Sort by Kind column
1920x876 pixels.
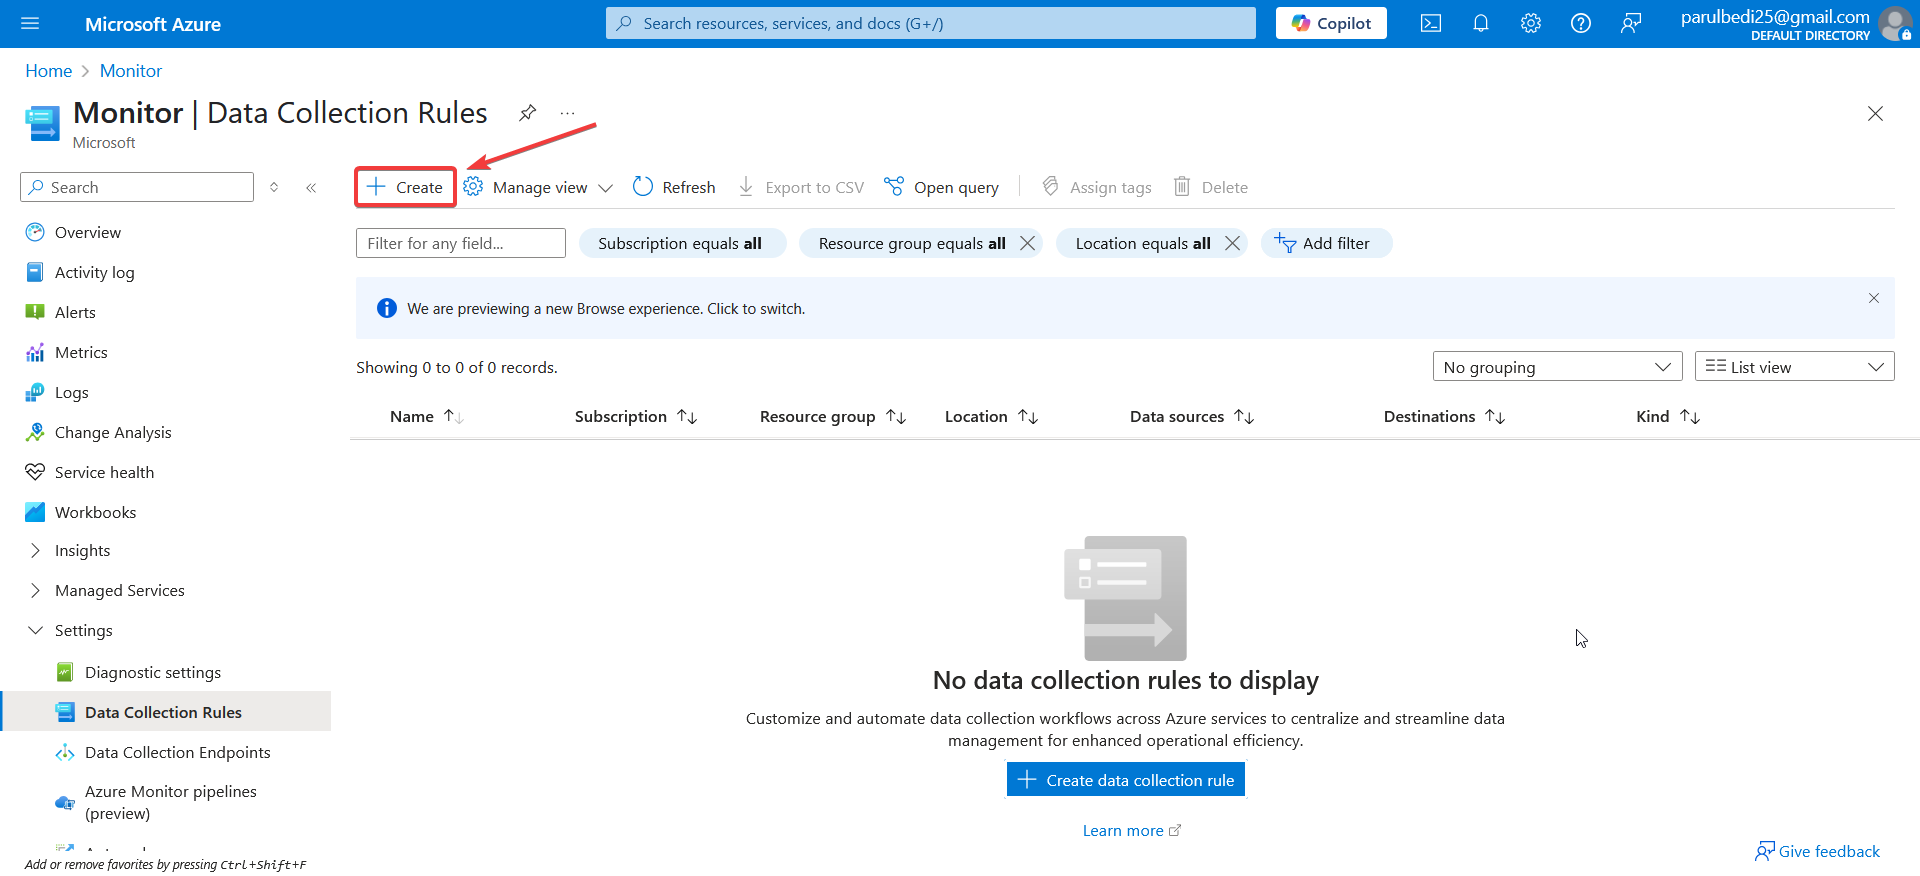click(1668, 417)
